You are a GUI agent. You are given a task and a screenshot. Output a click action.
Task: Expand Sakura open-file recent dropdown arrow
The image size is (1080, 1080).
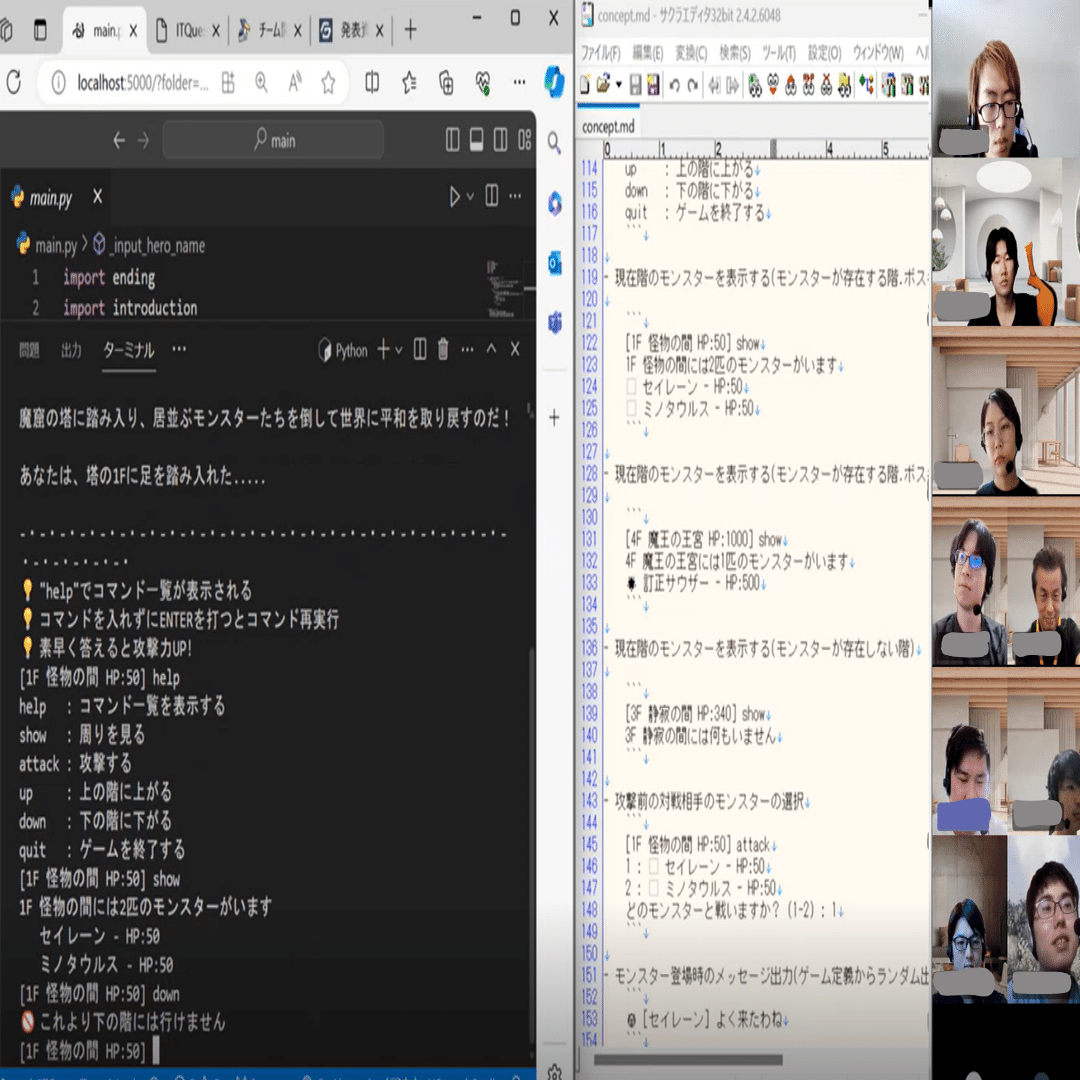coord(619,85)
